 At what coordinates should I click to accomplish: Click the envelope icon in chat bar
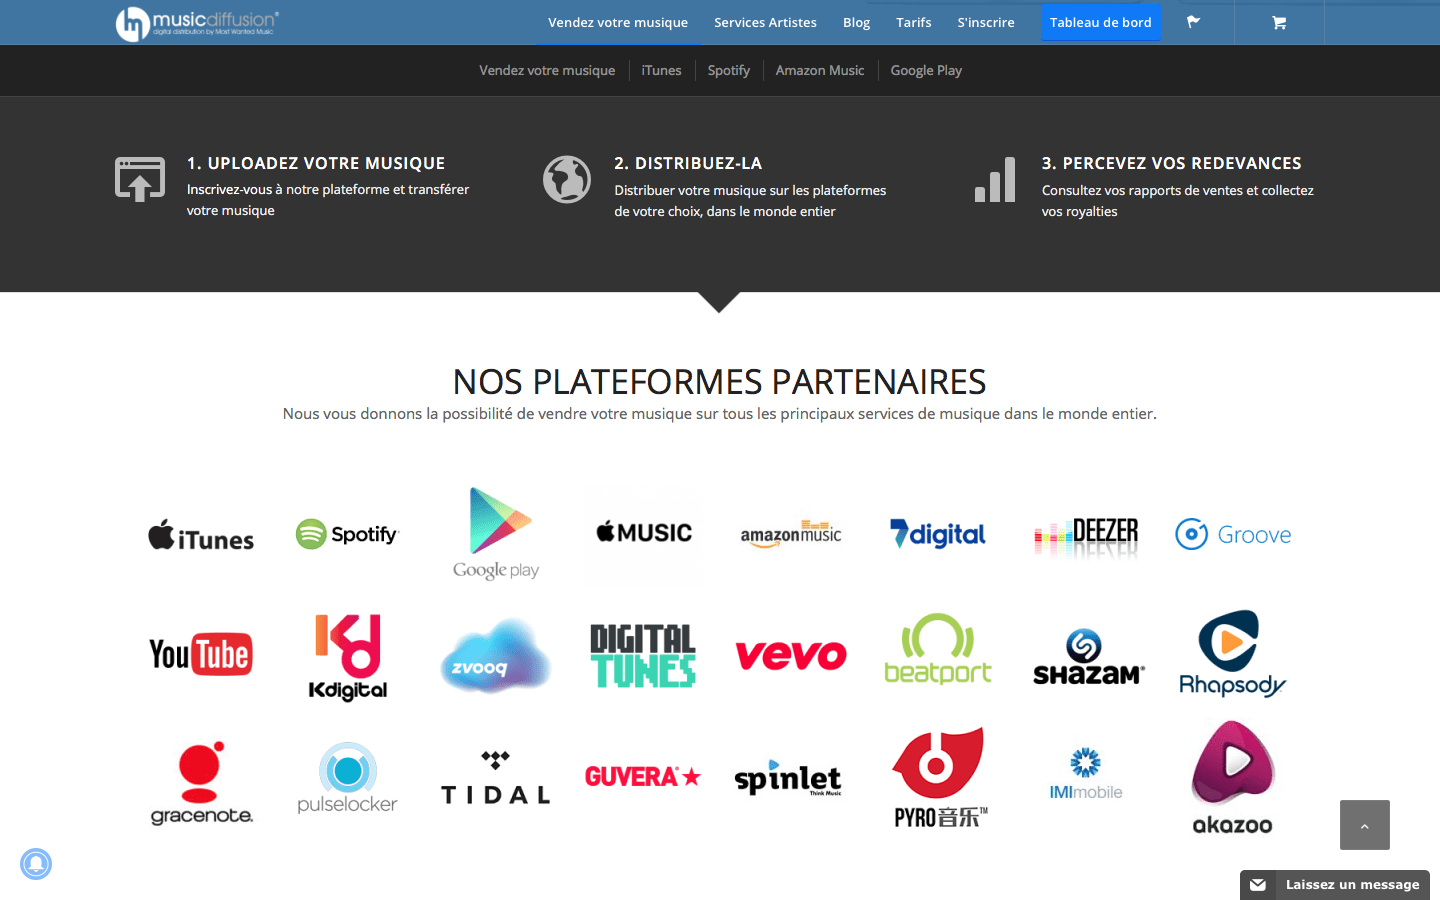click(x=1258, y=885)
